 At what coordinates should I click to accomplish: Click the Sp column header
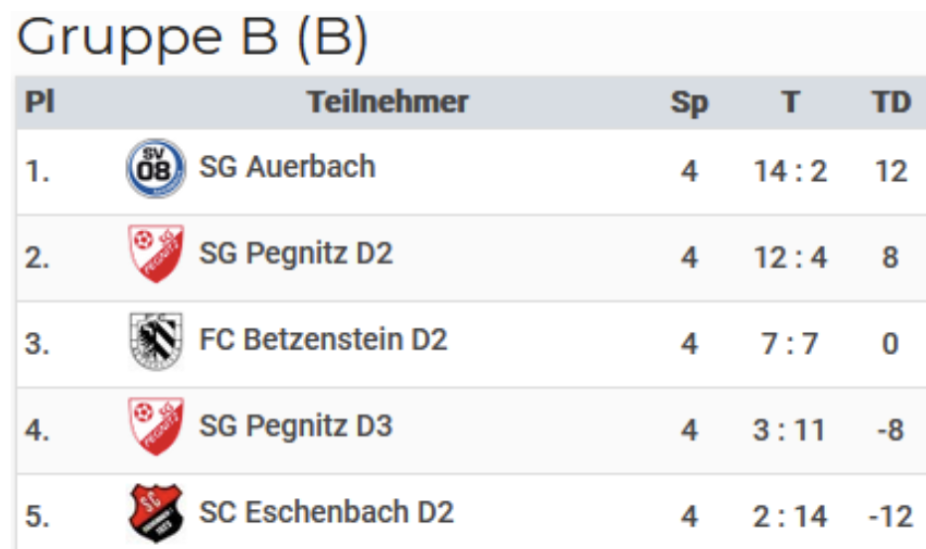pyautogui.click(x=689, y=102)
